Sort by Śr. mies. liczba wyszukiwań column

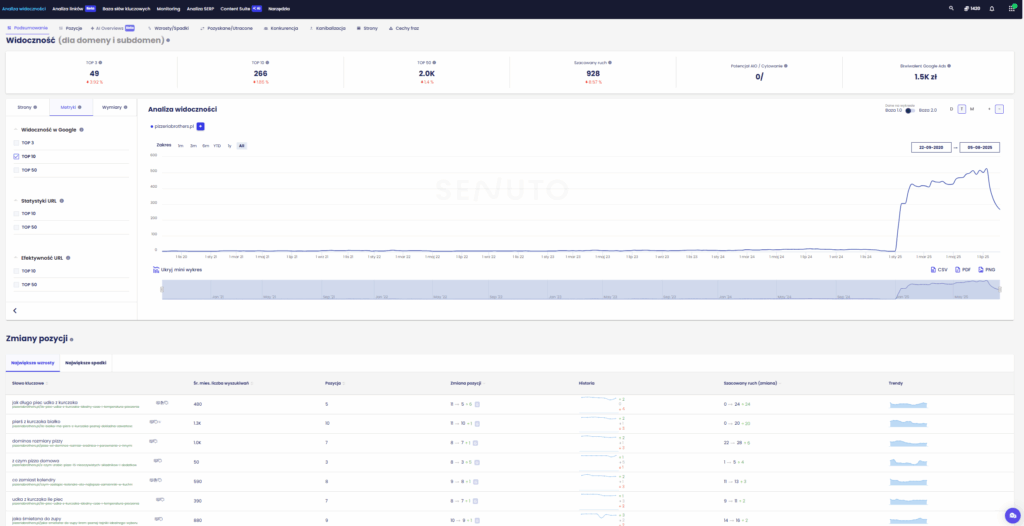pos(223,383)
